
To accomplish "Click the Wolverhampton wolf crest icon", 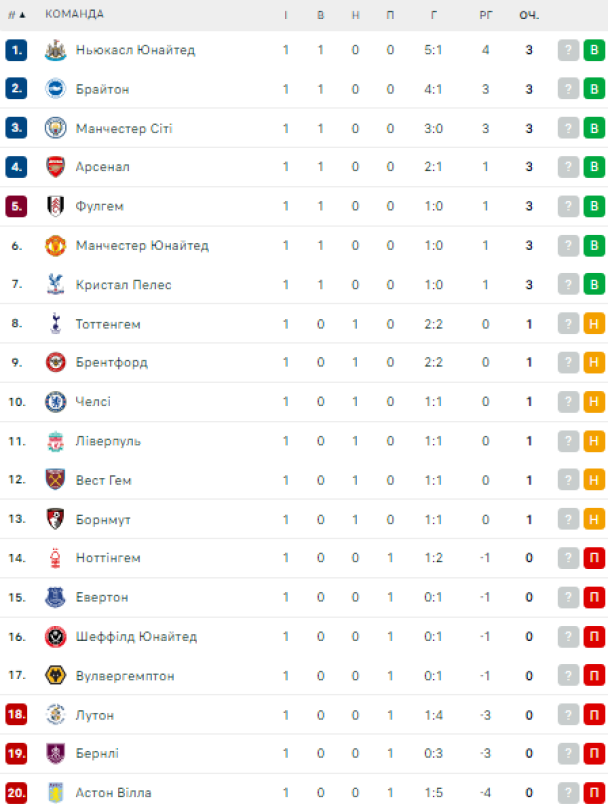I will [x=55, y=675].
